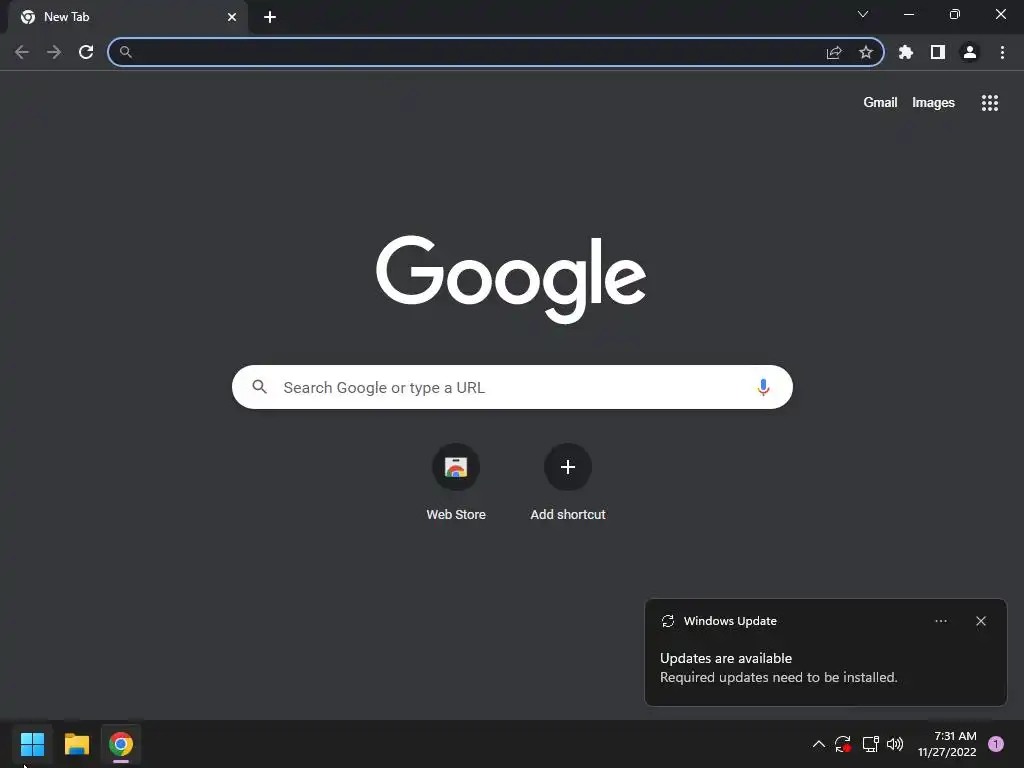Click the Google logo
This screenshot has width=1024, height=768.
[511, 280]
